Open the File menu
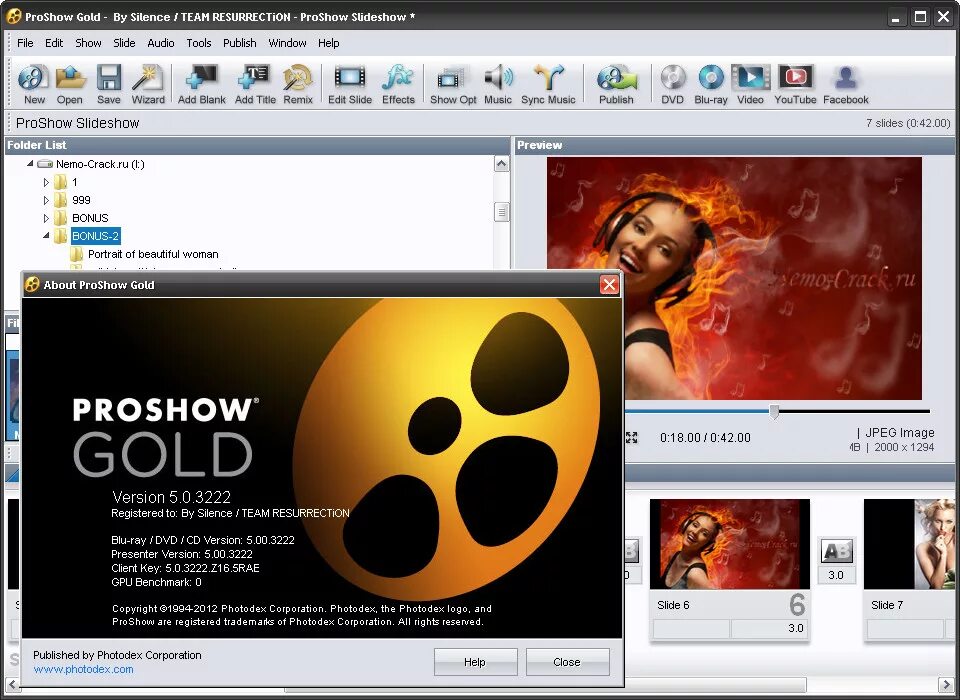This screenshot has width=960, height=700. click(25, 43)
